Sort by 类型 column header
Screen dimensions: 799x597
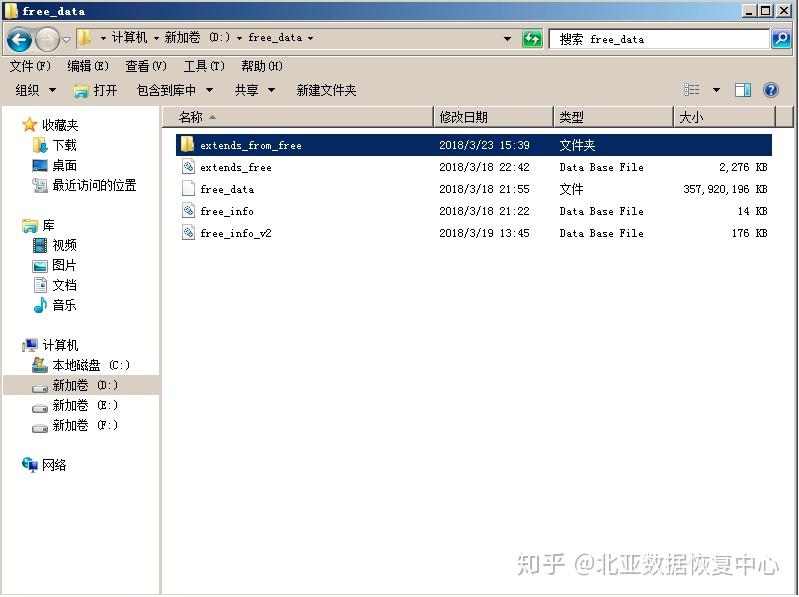(x=613, y=117)
